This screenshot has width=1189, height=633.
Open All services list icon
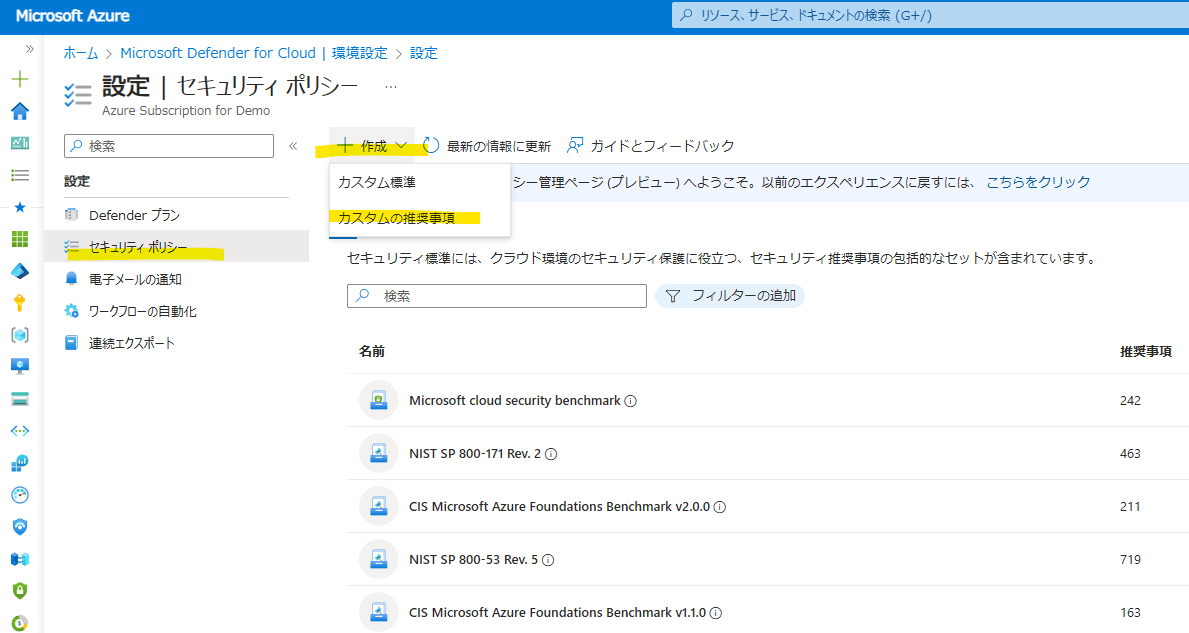point(20,175)
